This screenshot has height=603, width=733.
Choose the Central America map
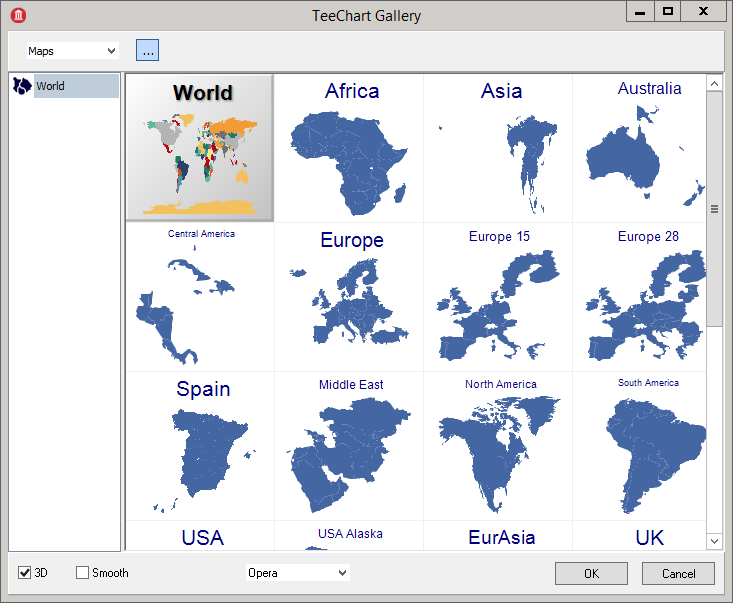click(x=200, y=297)
